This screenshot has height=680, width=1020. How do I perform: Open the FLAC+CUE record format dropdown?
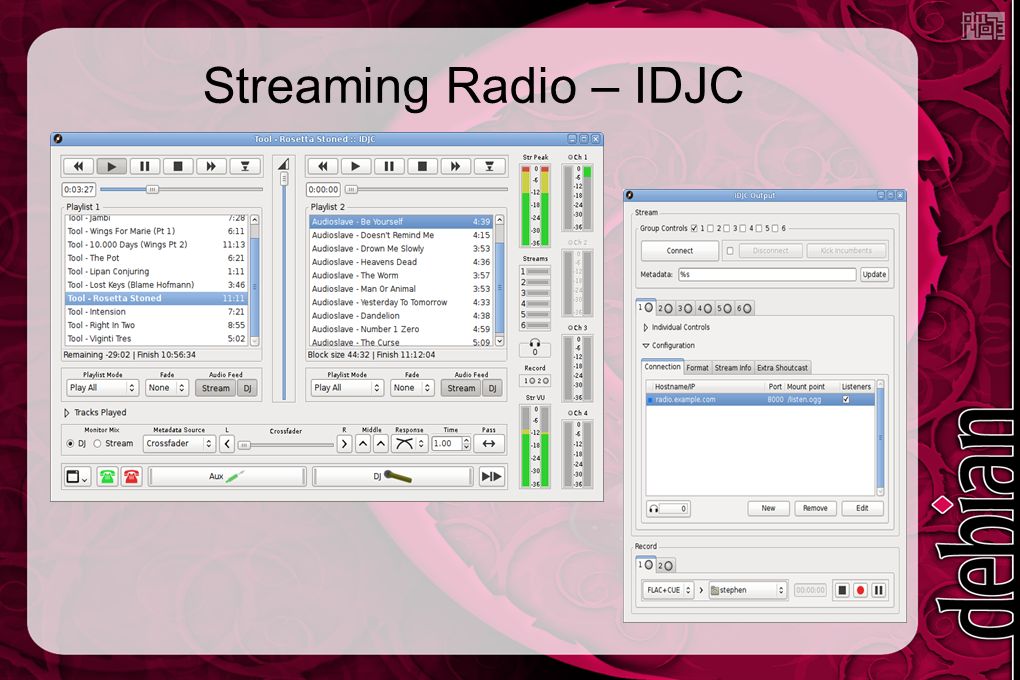pyautogui.click(x=668, y=590)
